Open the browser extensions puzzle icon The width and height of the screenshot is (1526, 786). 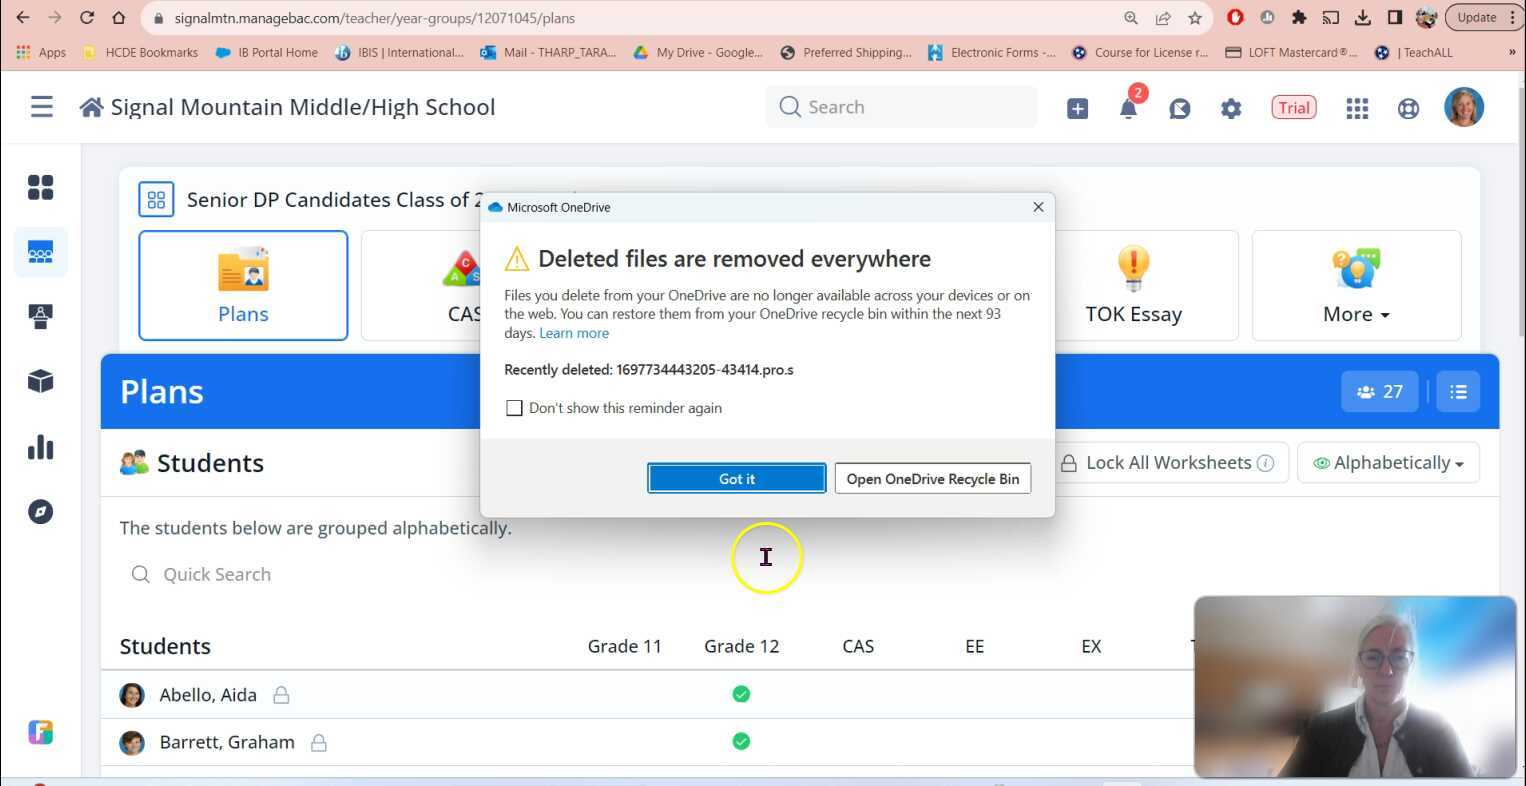click(1299, 18)
